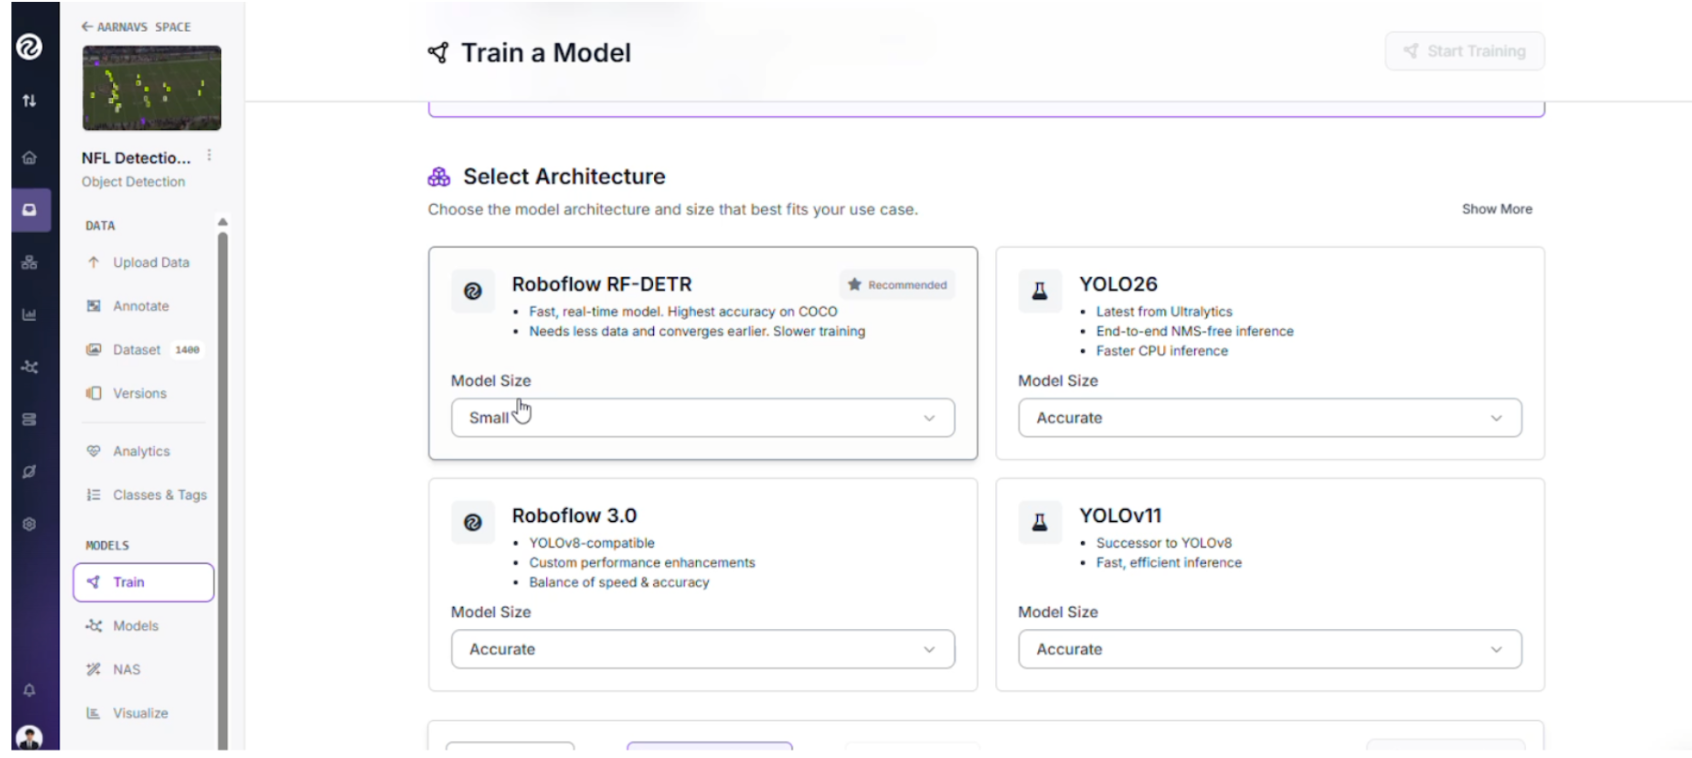Click the notification bell icon

(29, 690)
